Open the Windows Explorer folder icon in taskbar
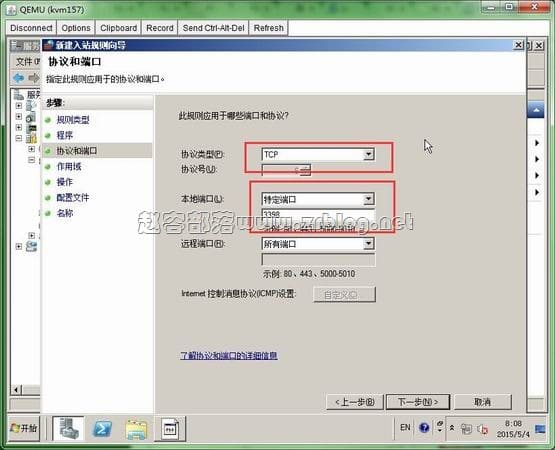 click(x=136, y=429)
